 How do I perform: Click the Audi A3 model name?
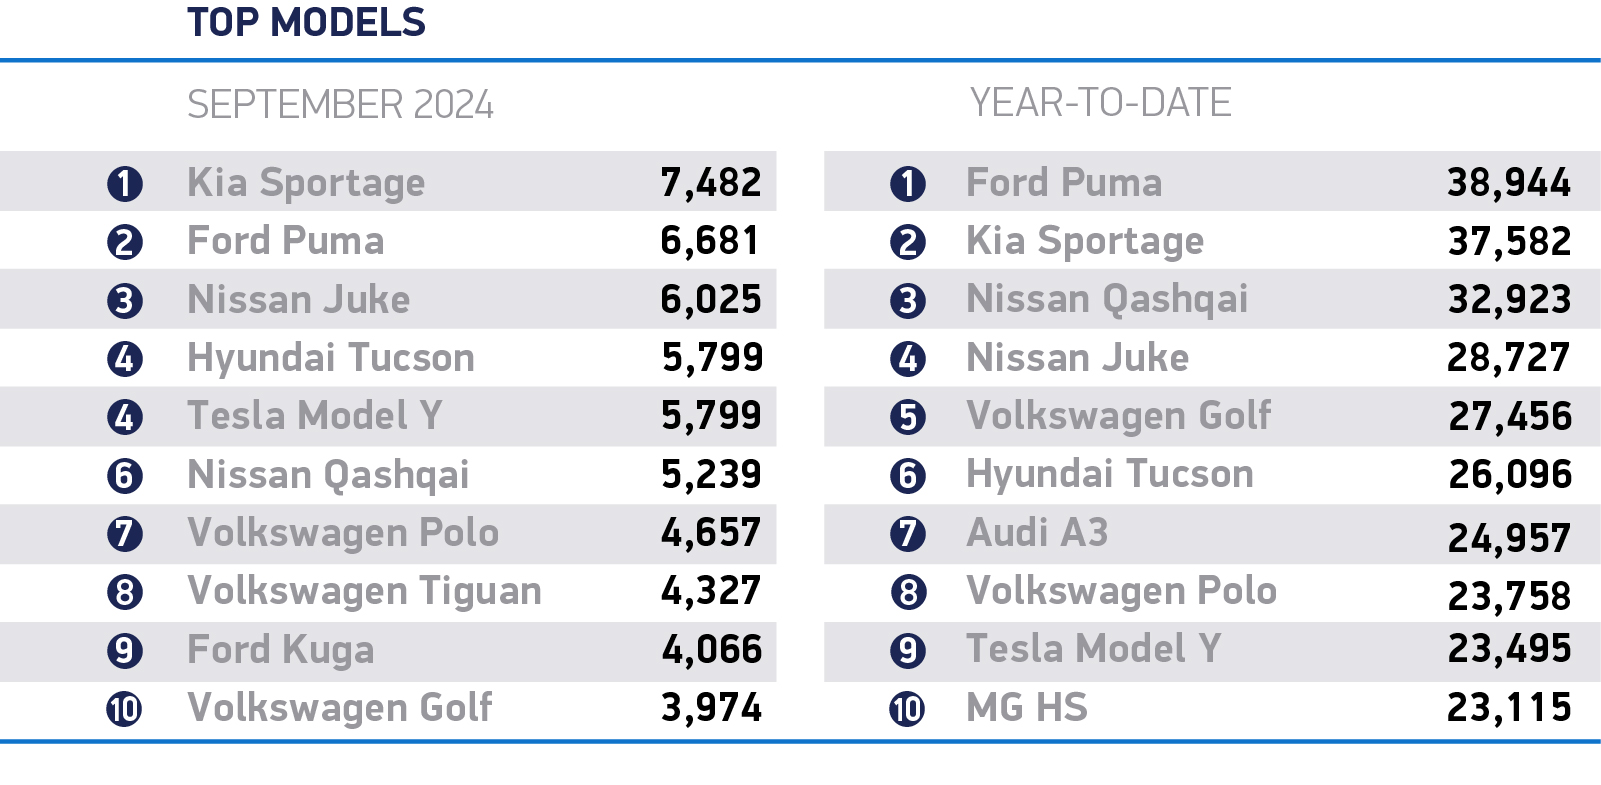(x=1037, y=533)
